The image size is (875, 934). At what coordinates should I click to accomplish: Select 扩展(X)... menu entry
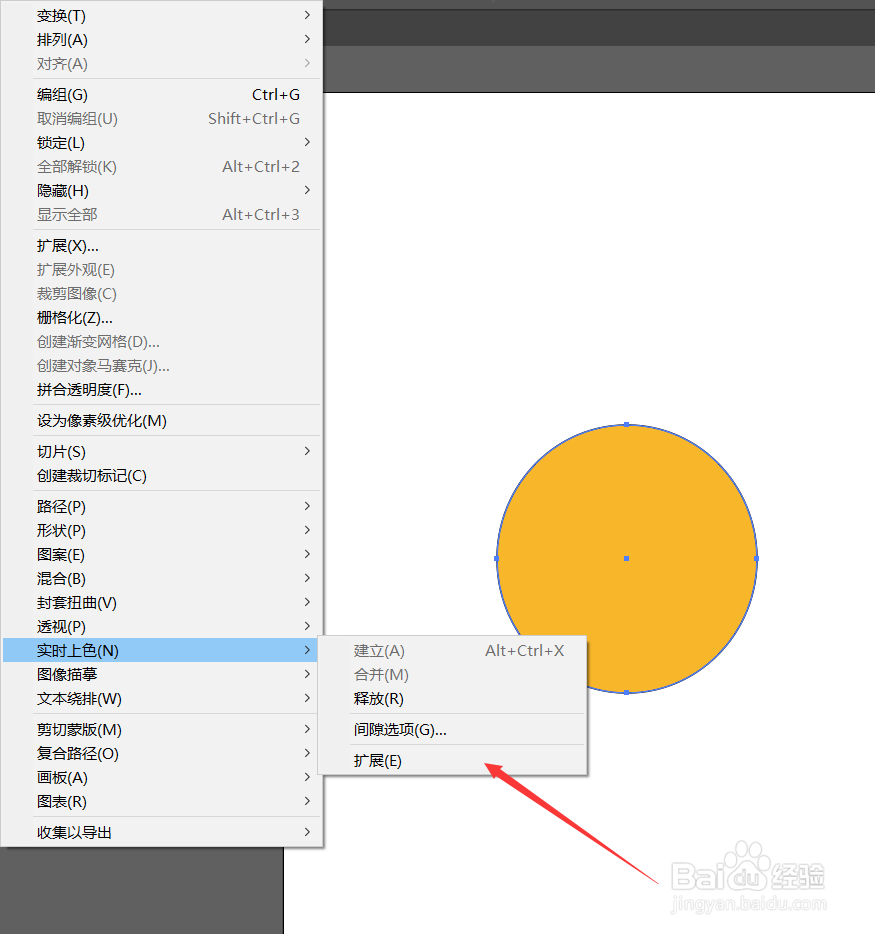click(x=162, y=246)
